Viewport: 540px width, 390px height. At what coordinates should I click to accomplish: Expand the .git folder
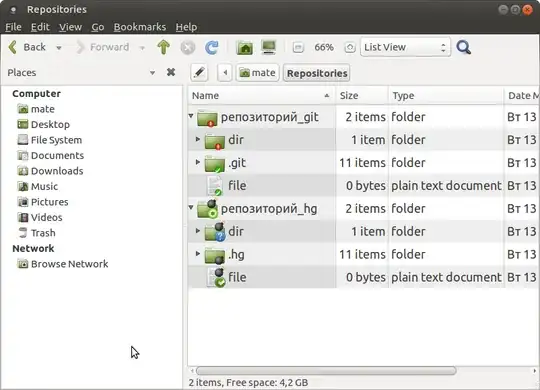coord(198,162)
